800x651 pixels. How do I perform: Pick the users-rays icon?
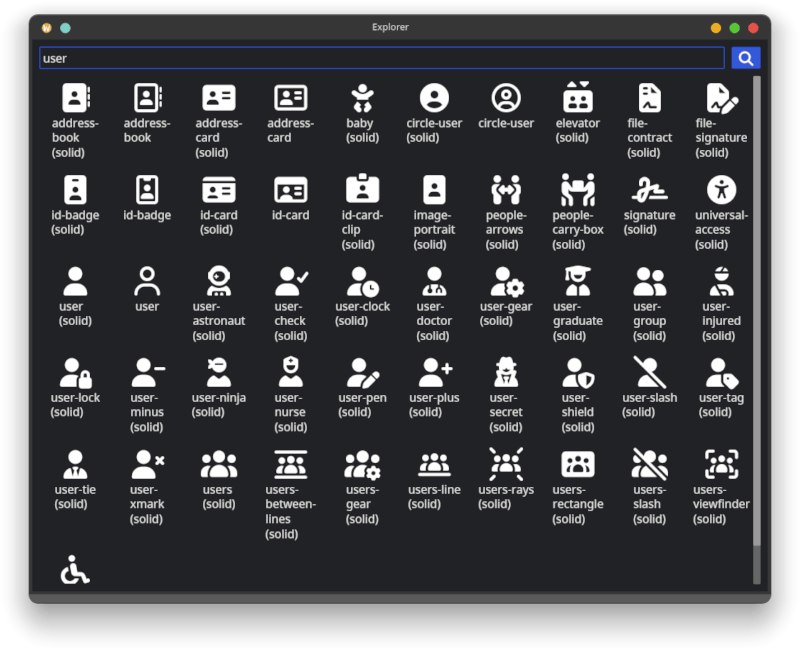pos(506,465)
